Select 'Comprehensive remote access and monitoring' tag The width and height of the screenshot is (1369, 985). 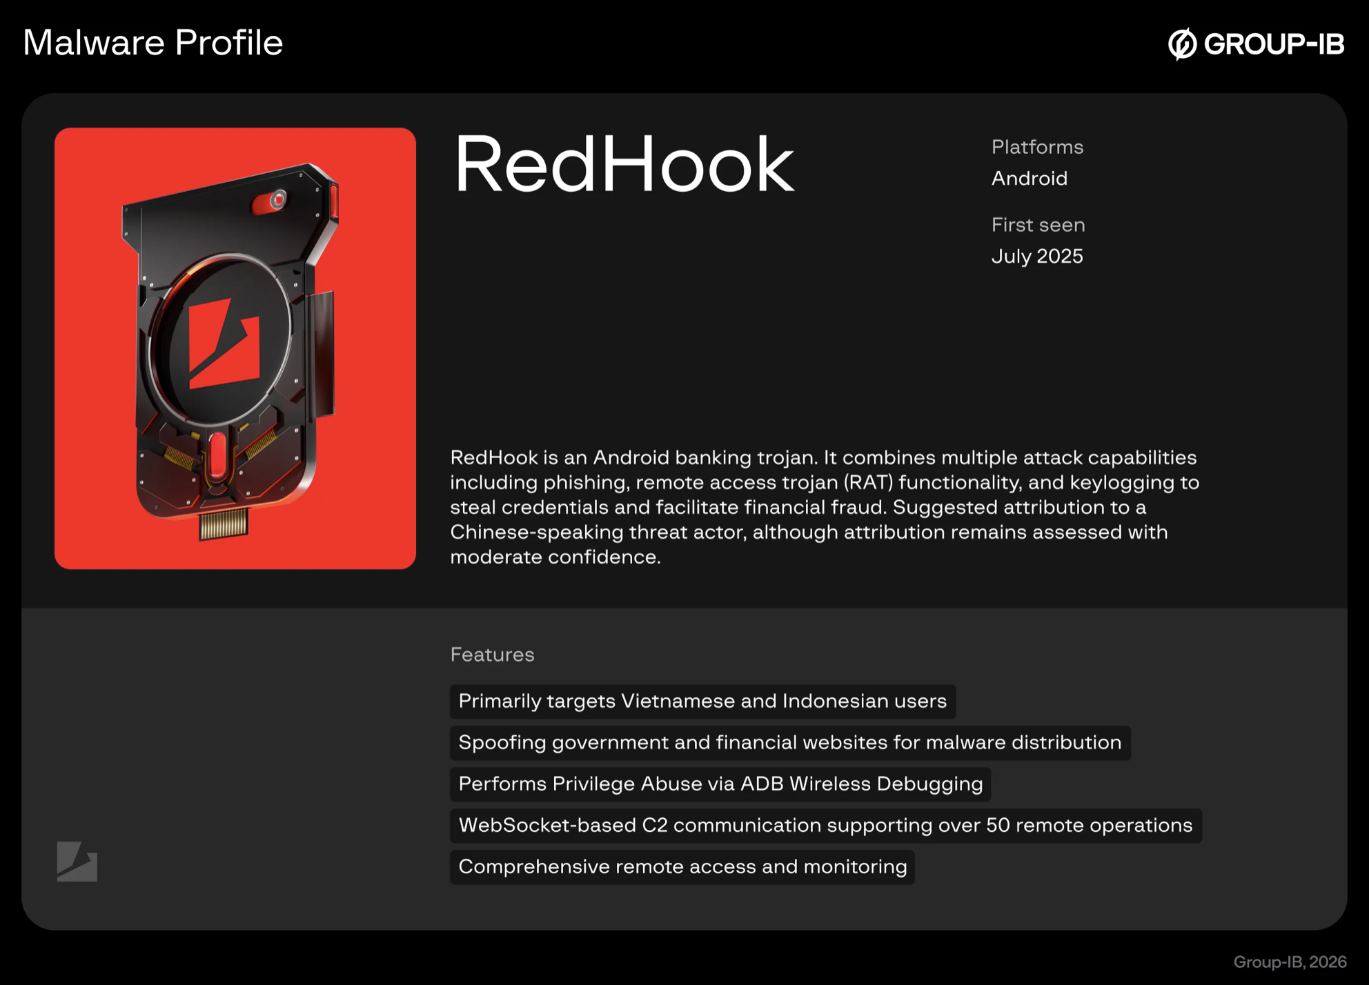click(x=682, y=867)
